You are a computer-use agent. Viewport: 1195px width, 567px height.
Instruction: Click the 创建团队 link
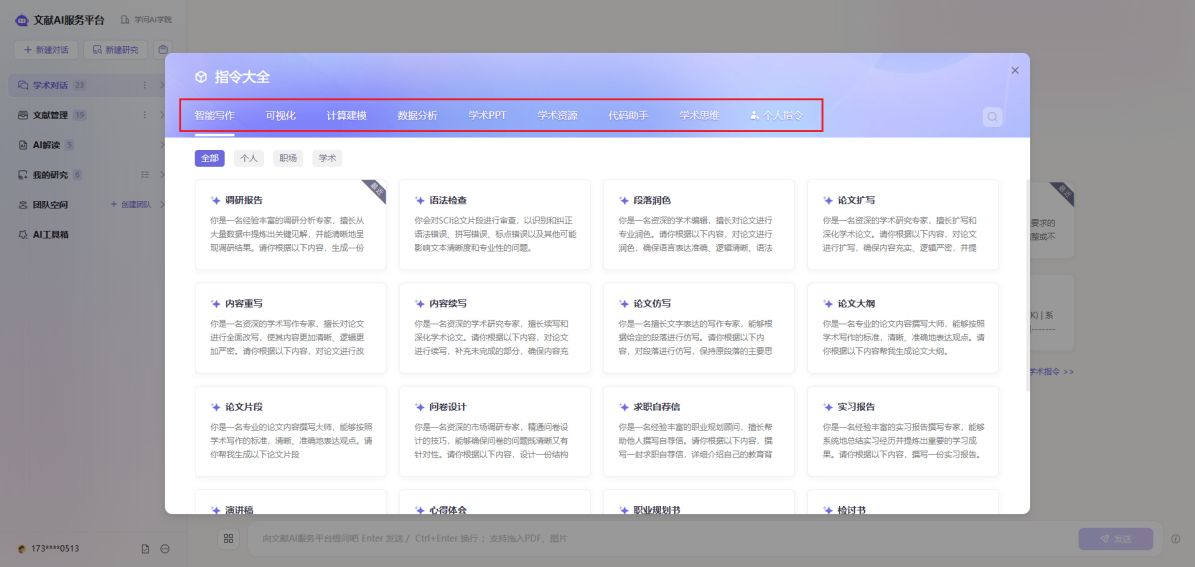(131, 205)
